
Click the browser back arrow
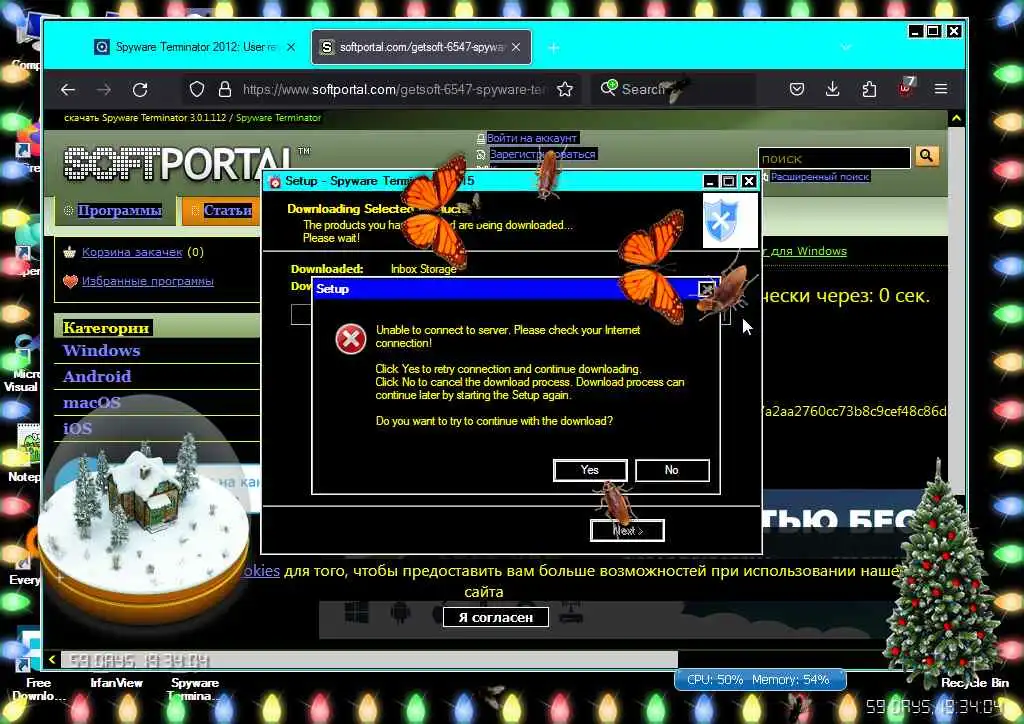tap(68, 89)
